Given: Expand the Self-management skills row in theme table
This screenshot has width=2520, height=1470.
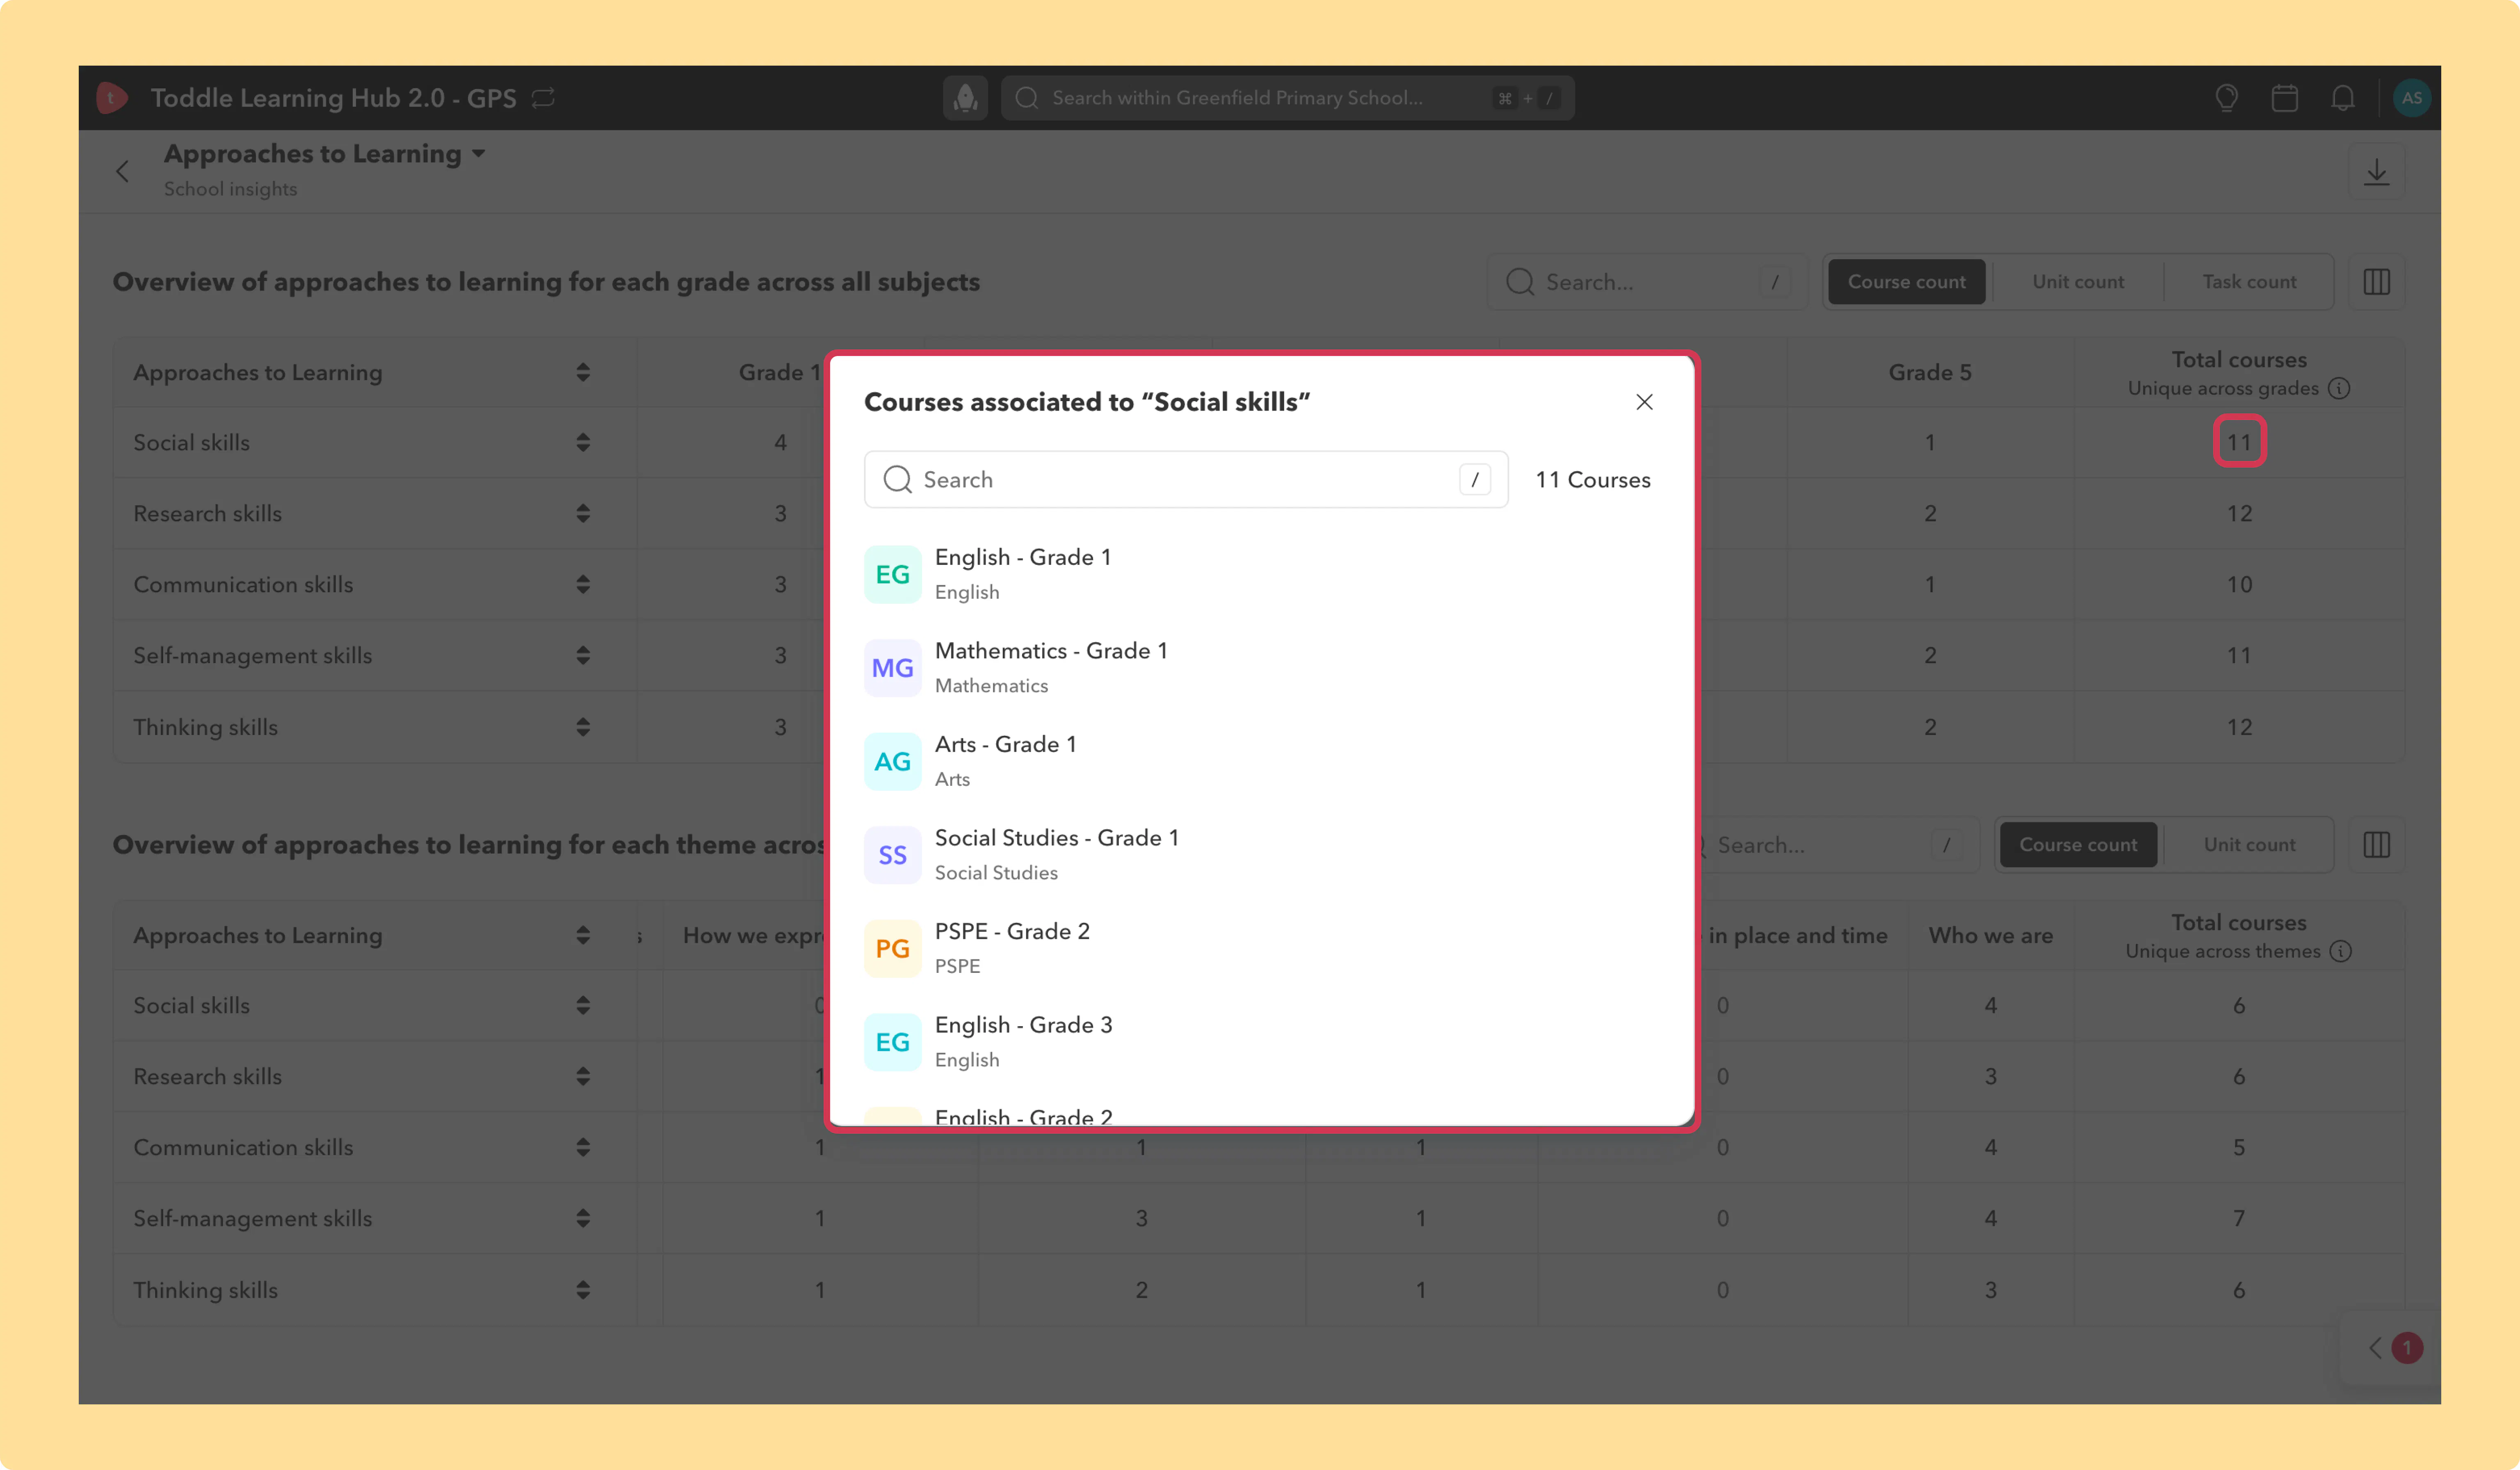Looking at the screenshot, I should 583,1219.
